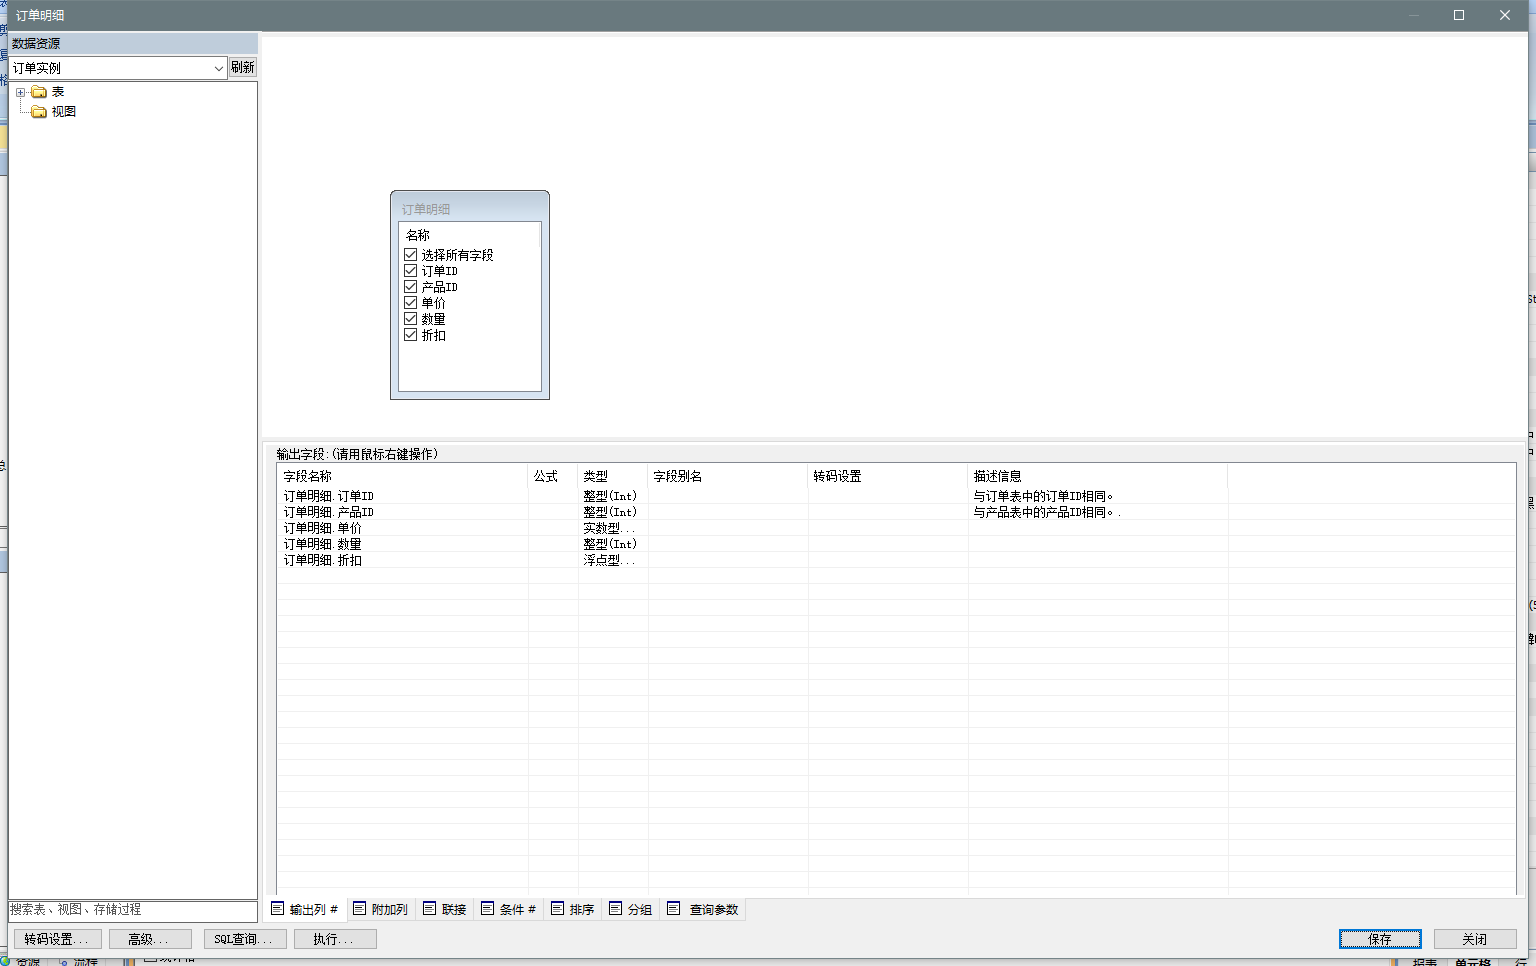Screen dimensions: 1536x966
Task: Select the 订单明细.数量 output row
Action: [x=322, y=544]
